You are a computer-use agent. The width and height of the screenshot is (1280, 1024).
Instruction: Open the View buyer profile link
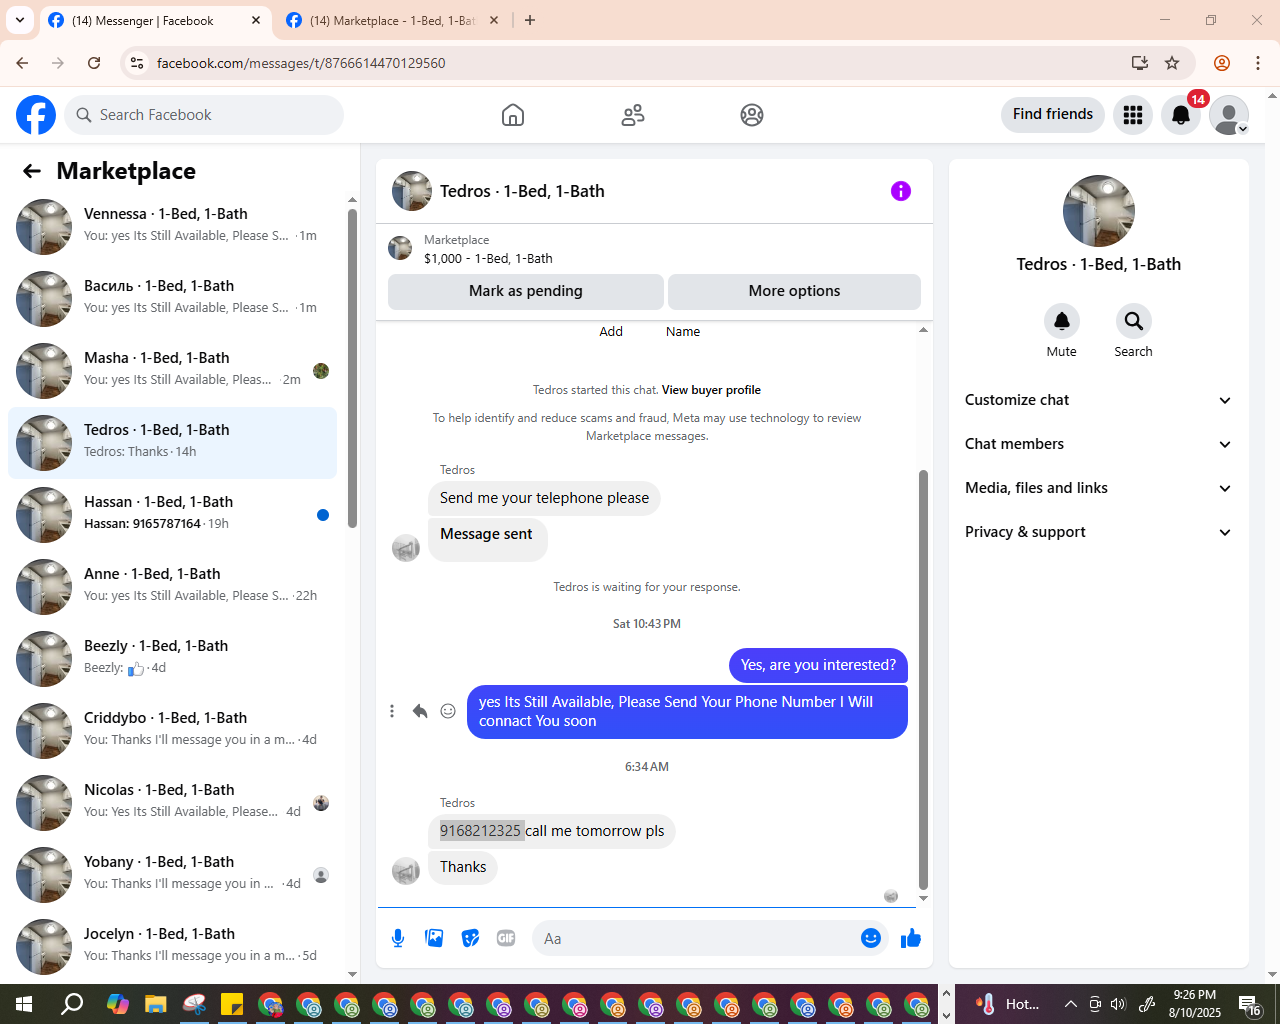[x=711, y=390]
